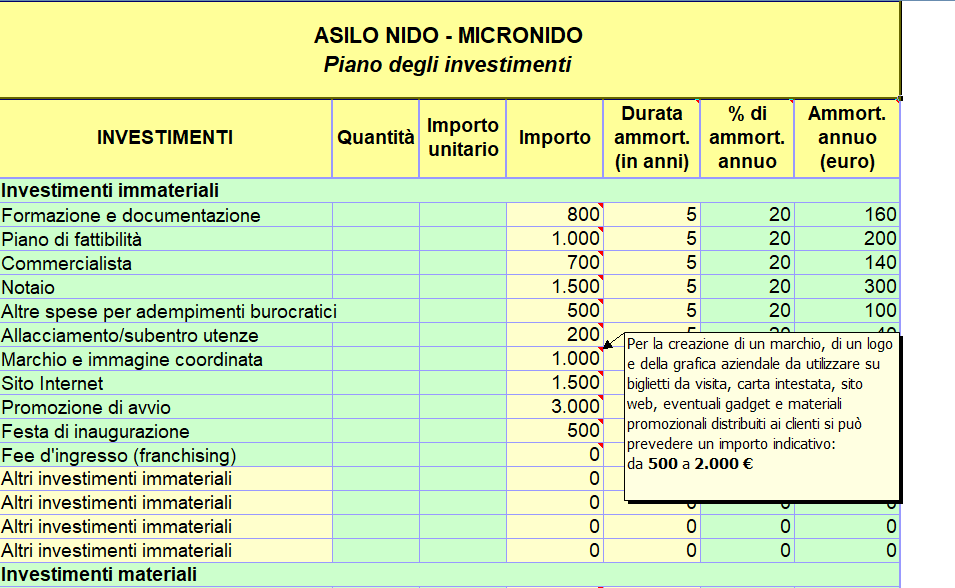This screenshot has width=955, height=588.
Task: Select the 'ASILO NIDO - MICRONIDO' title text
Action: click(448, 35)
